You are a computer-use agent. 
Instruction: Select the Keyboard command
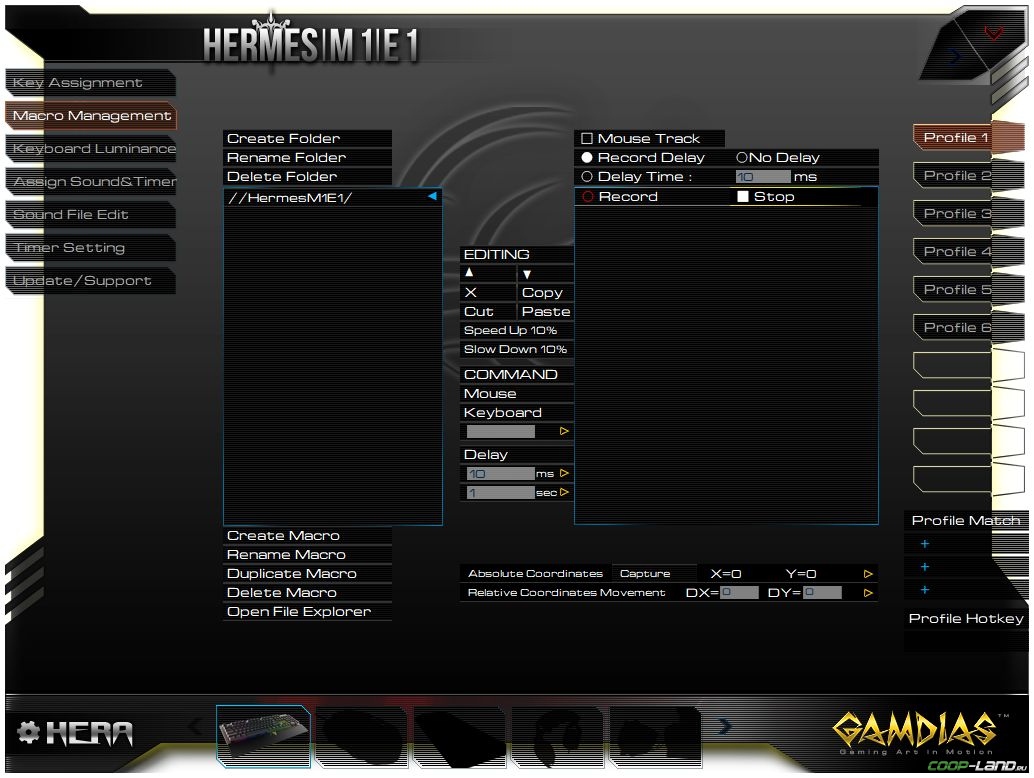point(517,413)
